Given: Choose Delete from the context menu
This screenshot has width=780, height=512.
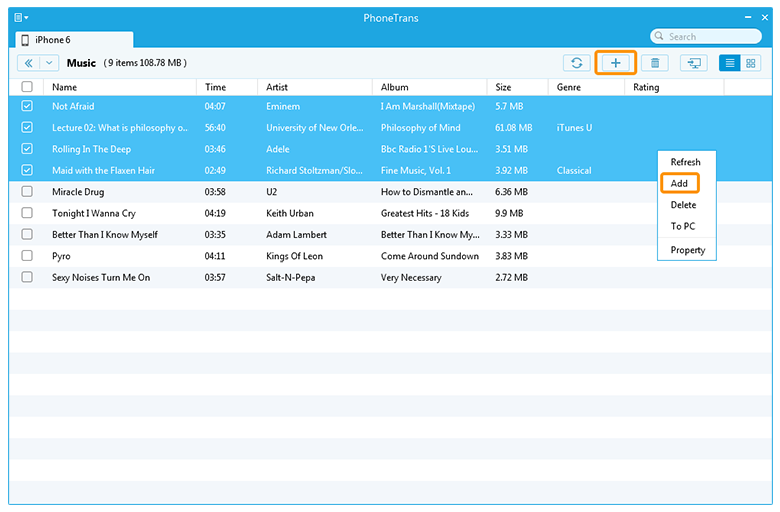Looking at the screenshot, I should click(x=683, y=205).
